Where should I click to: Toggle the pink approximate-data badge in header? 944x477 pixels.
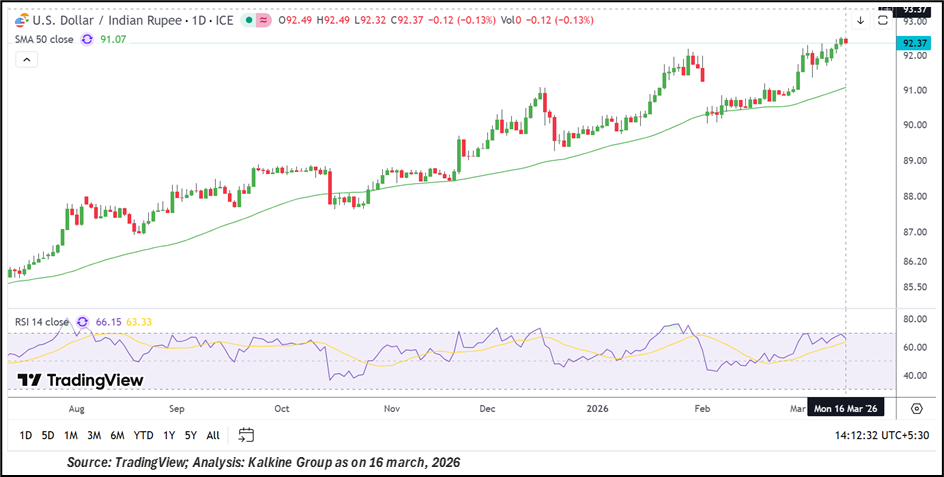point(263,20)
